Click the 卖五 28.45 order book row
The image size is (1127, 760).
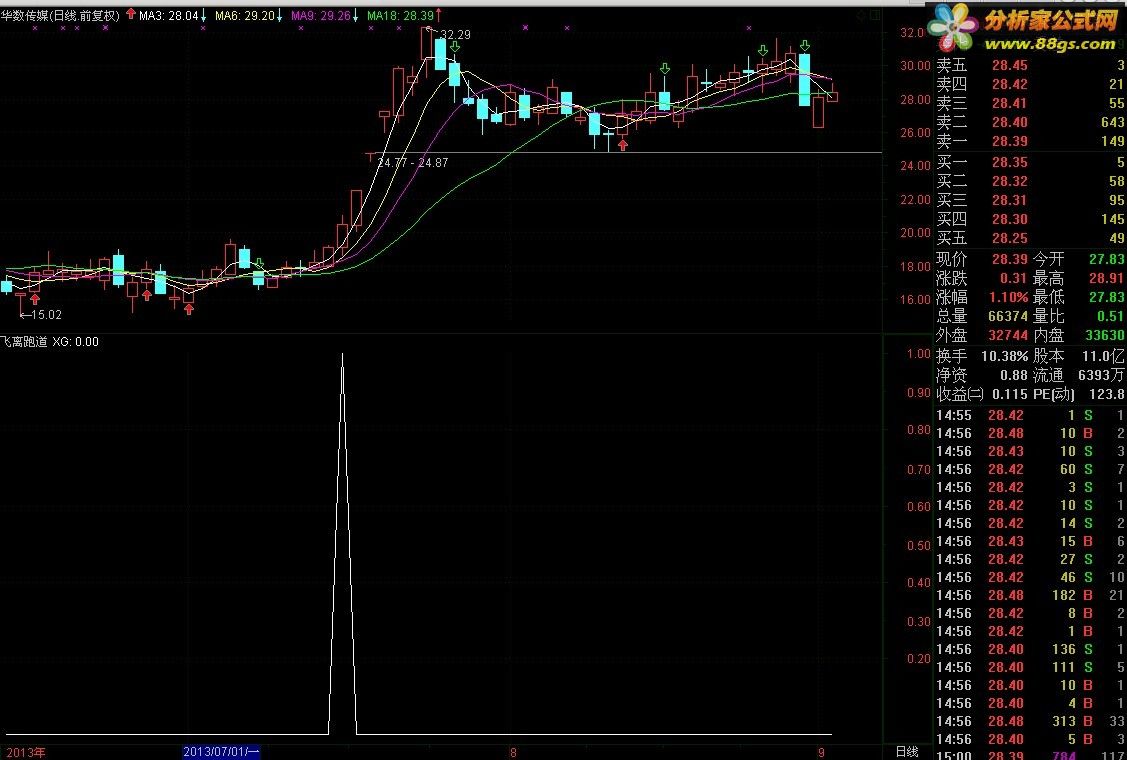coord(1030,65)
